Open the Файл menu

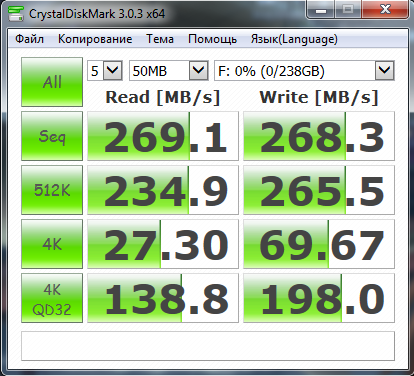tap(29, 39)
